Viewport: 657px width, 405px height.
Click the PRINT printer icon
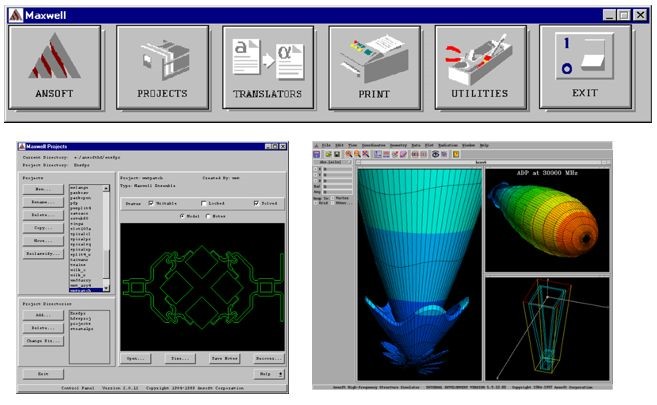(375, 67)
